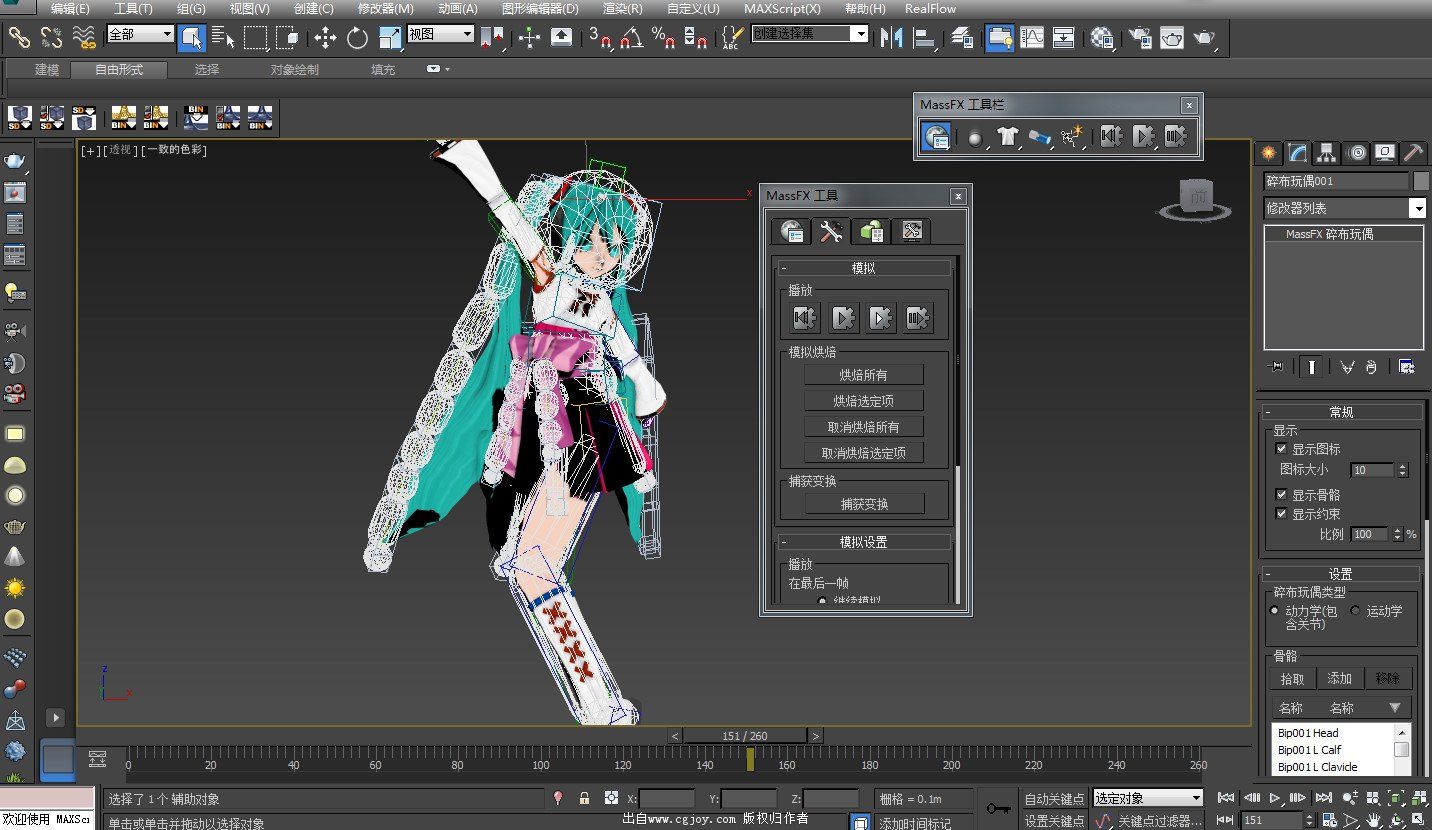1432x830 pixels.
Task: Toggle 设置关键点 set key mode
Action: [x=1054, y=821]
